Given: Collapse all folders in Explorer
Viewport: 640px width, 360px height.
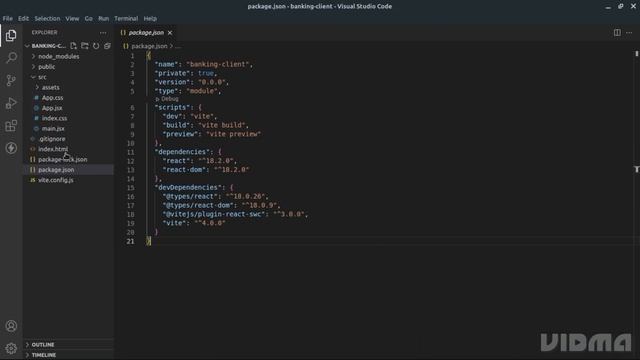Looking at the screenshot, I should (x=107, y=46).
